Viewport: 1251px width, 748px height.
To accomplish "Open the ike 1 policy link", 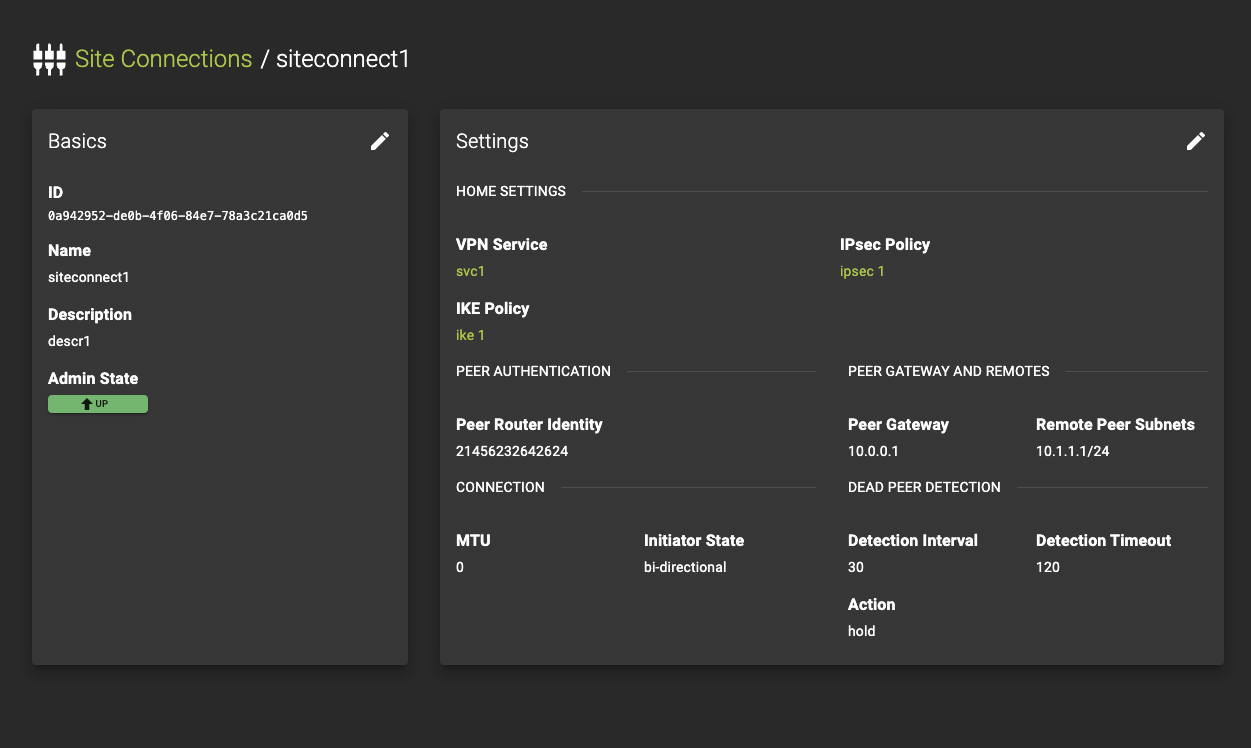I will 470,335.
